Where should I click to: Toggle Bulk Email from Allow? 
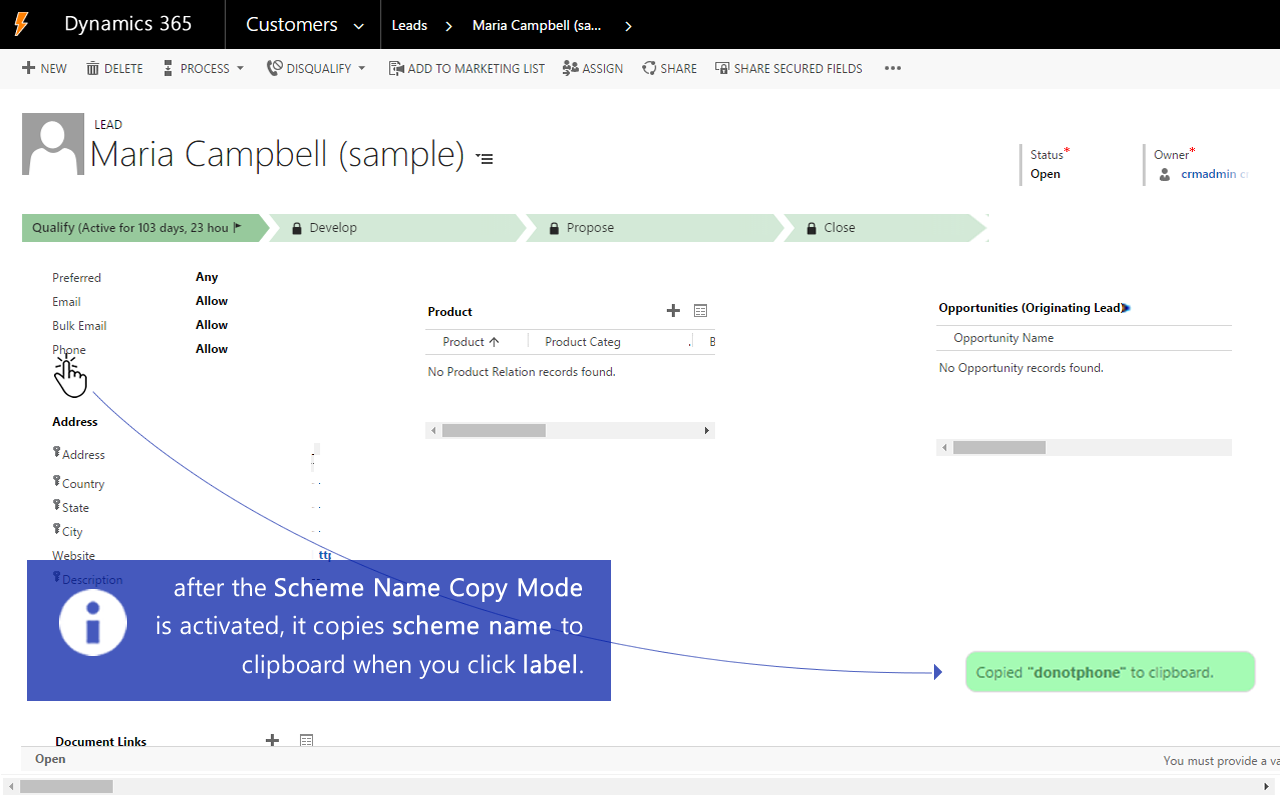coord(212,324)
